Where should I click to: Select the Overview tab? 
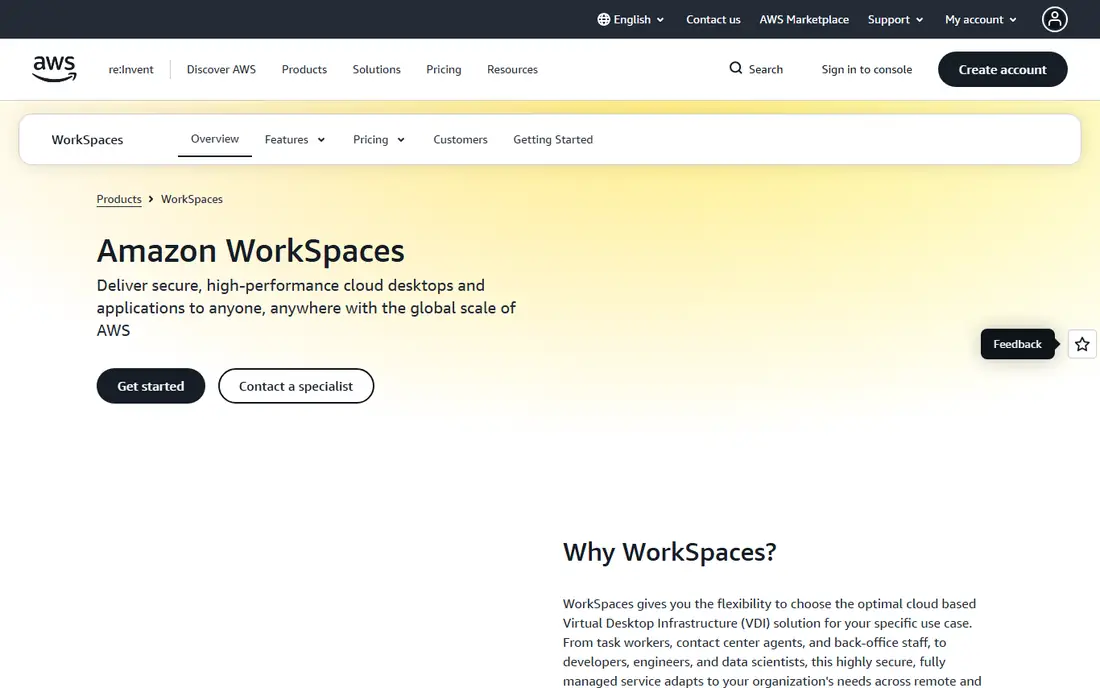pyautogui.click(x=215, y=139)
